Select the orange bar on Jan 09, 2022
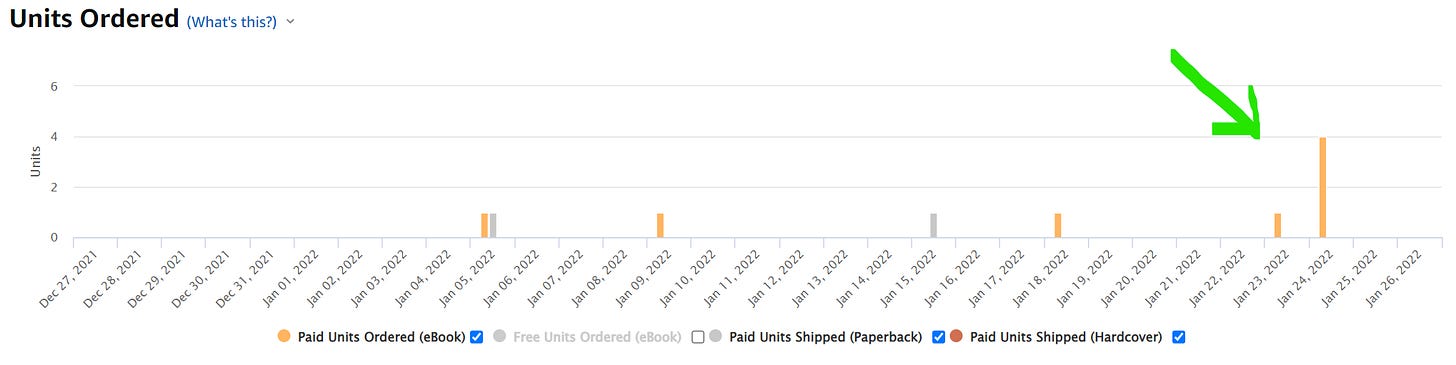 pyautogui.click(x=660, y=226)
